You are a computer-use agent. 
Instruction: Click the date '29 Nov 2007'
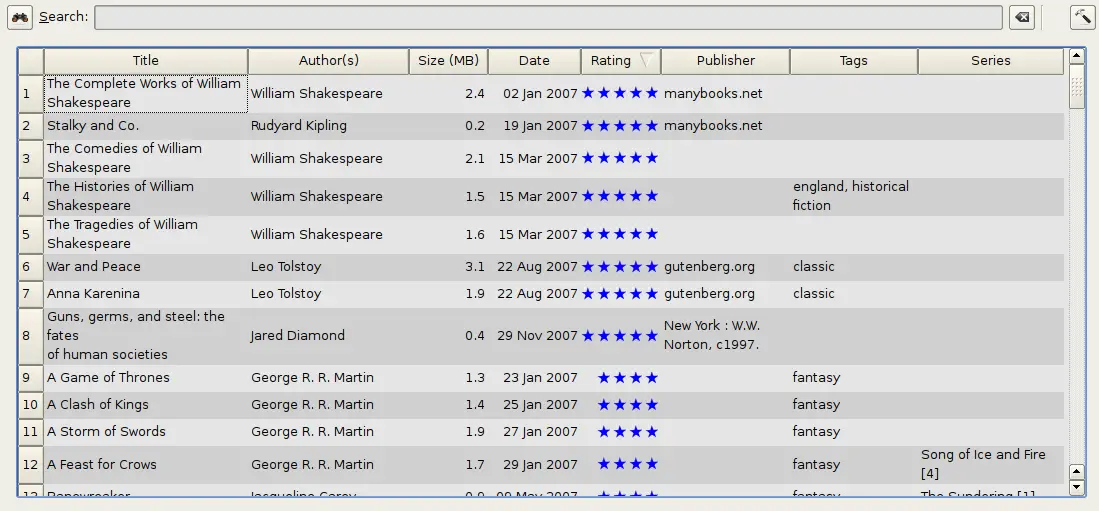(x=538, y=336)
